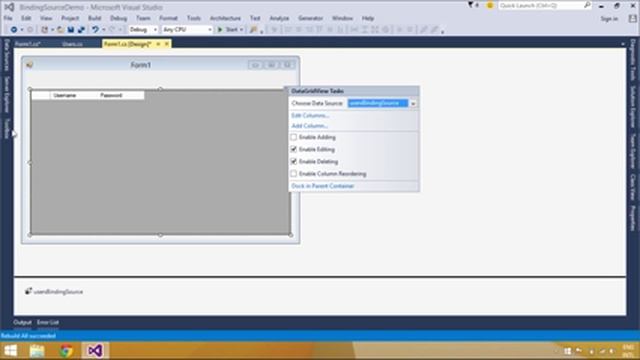Click the Start debugging button
Image resolution: width=640 pixels, height=360 pixels.
(x=230, y=29)
